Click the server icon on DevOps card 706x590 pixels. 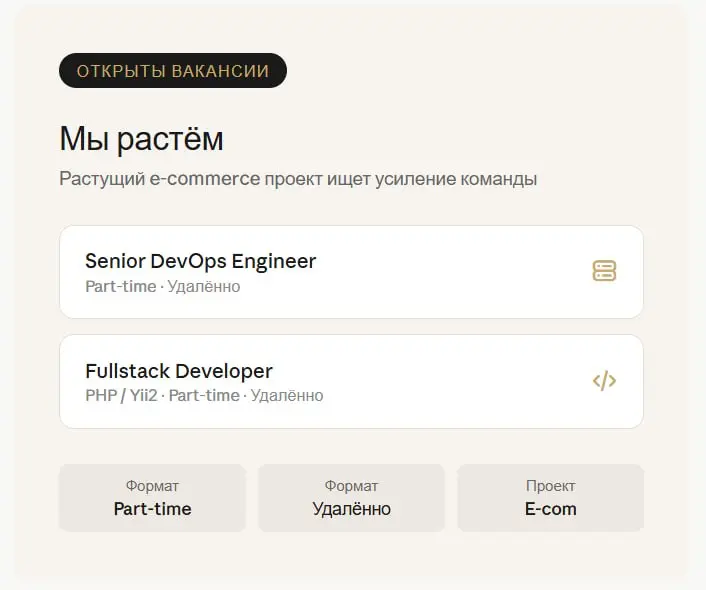coord(604,271)
